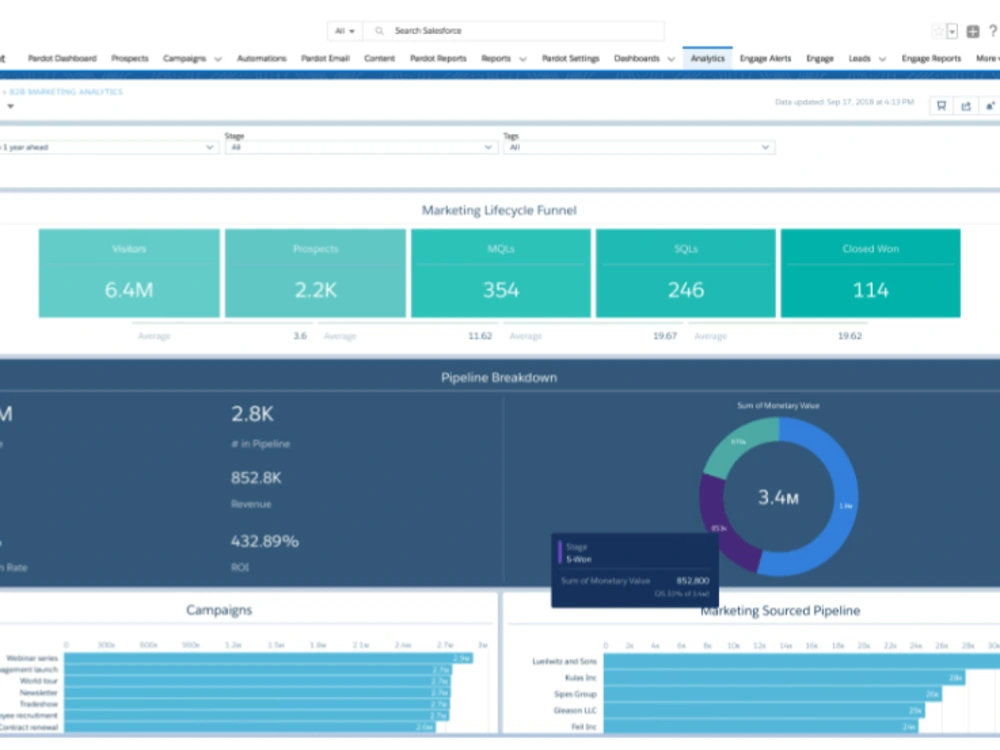Click the favorites star icon

coord(938,31)
